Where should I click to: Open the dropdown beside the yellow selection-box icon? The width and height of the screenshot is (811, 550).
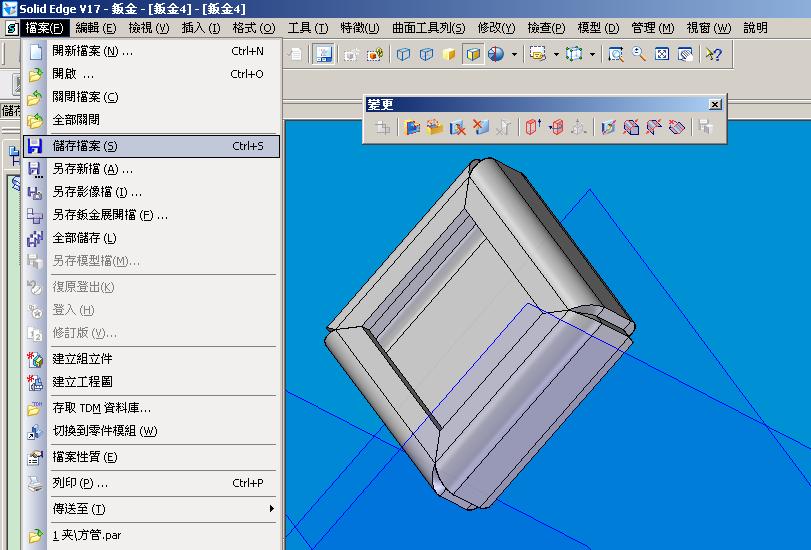[556, 54]
